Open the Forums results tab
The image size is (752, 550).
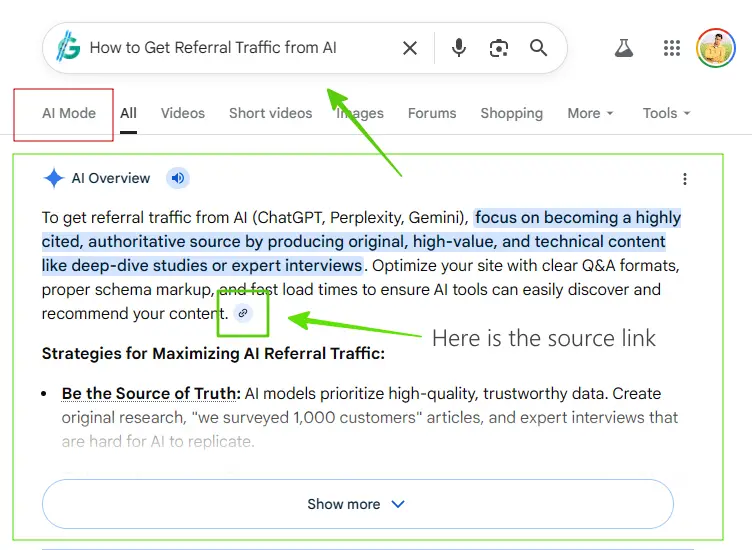432,113
